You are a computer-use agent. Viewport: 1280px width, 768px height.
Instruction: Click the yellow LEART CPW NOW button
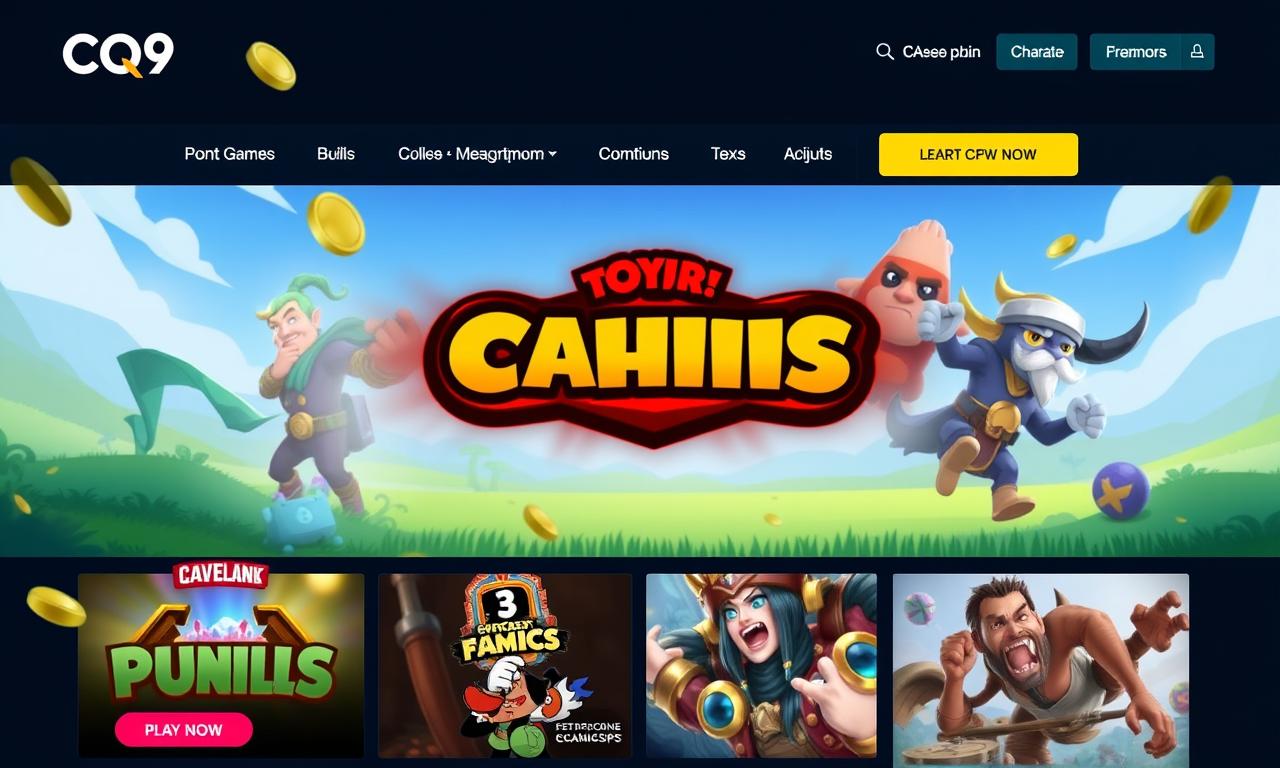coord(978,154)
